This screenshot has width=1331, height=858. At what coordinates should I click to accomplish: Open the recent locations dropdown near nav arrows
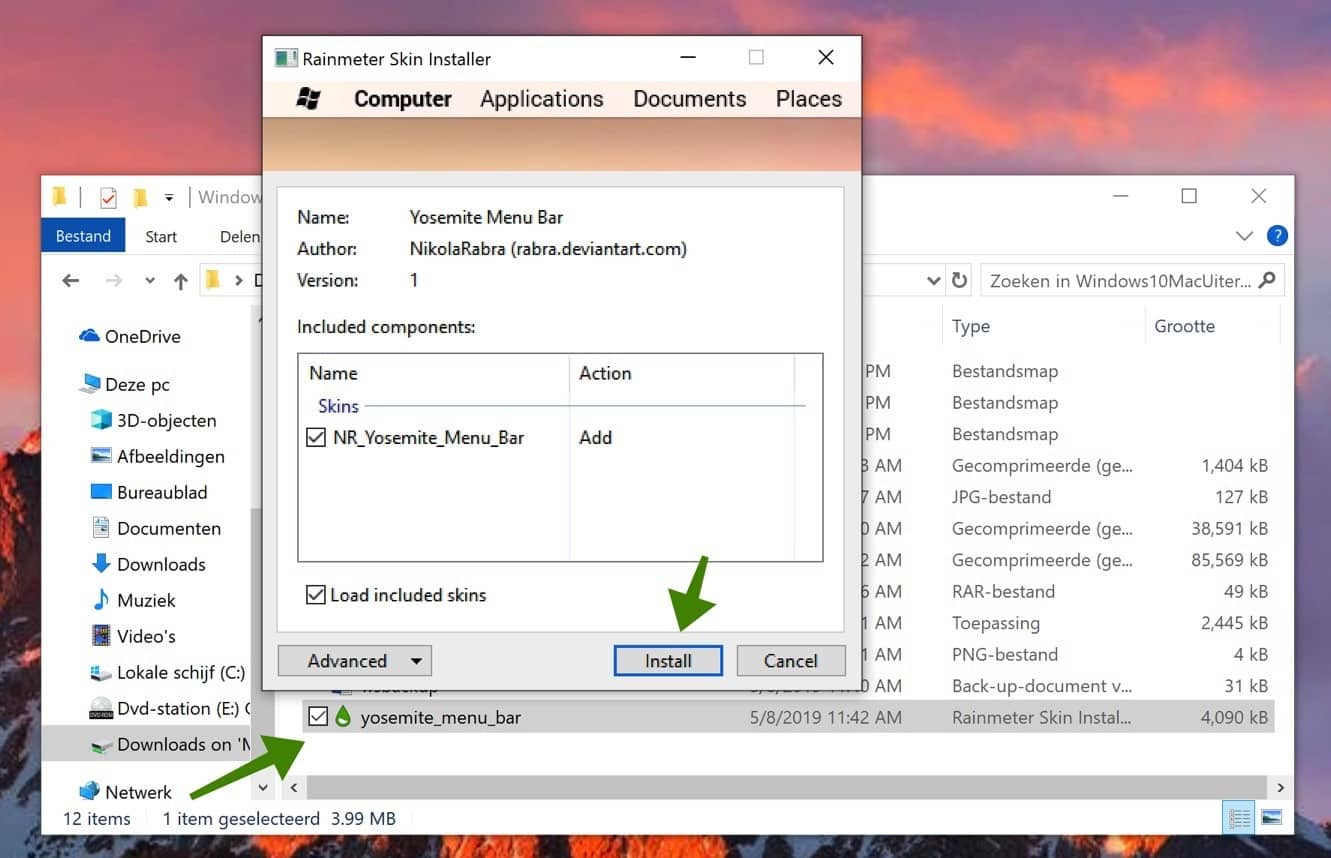point(150,281)
